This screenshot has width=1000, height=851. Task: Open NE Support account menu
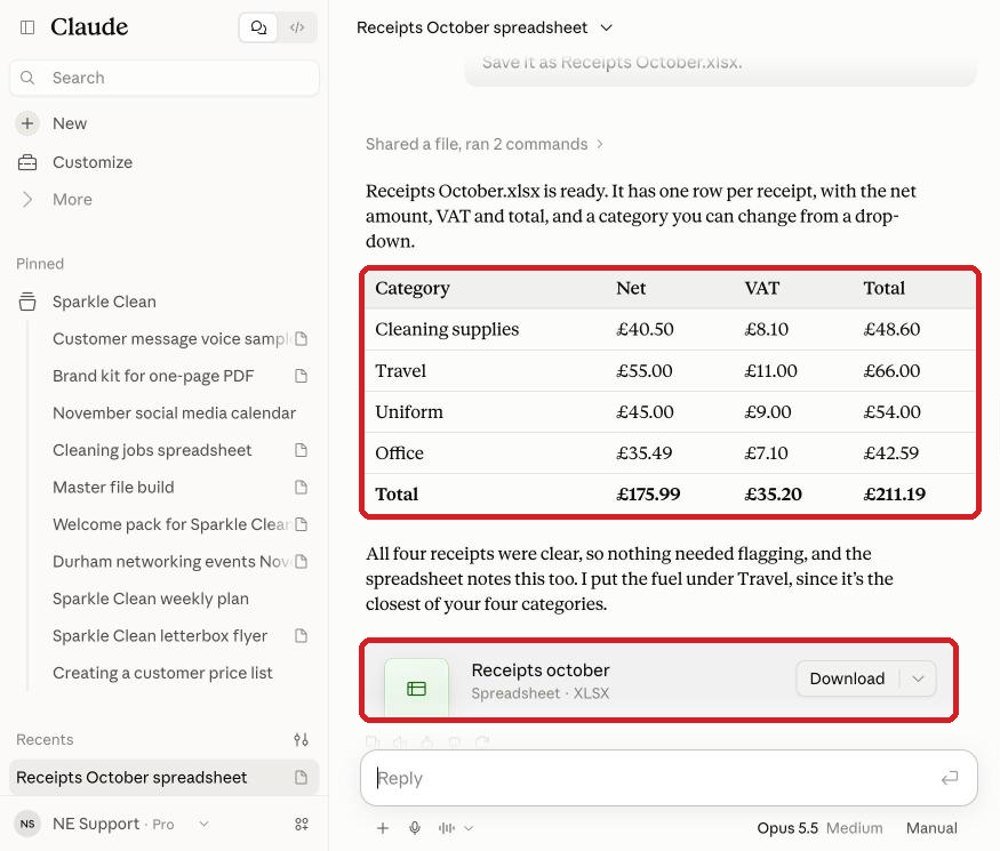click(112, 824)
